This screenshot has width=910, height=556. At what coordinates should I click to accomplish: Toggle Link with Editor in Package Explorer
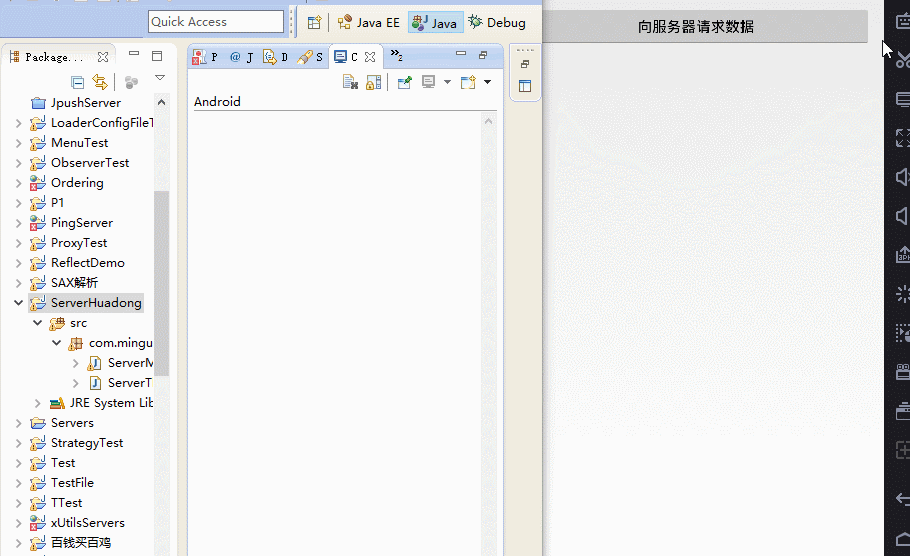[100, 82]
